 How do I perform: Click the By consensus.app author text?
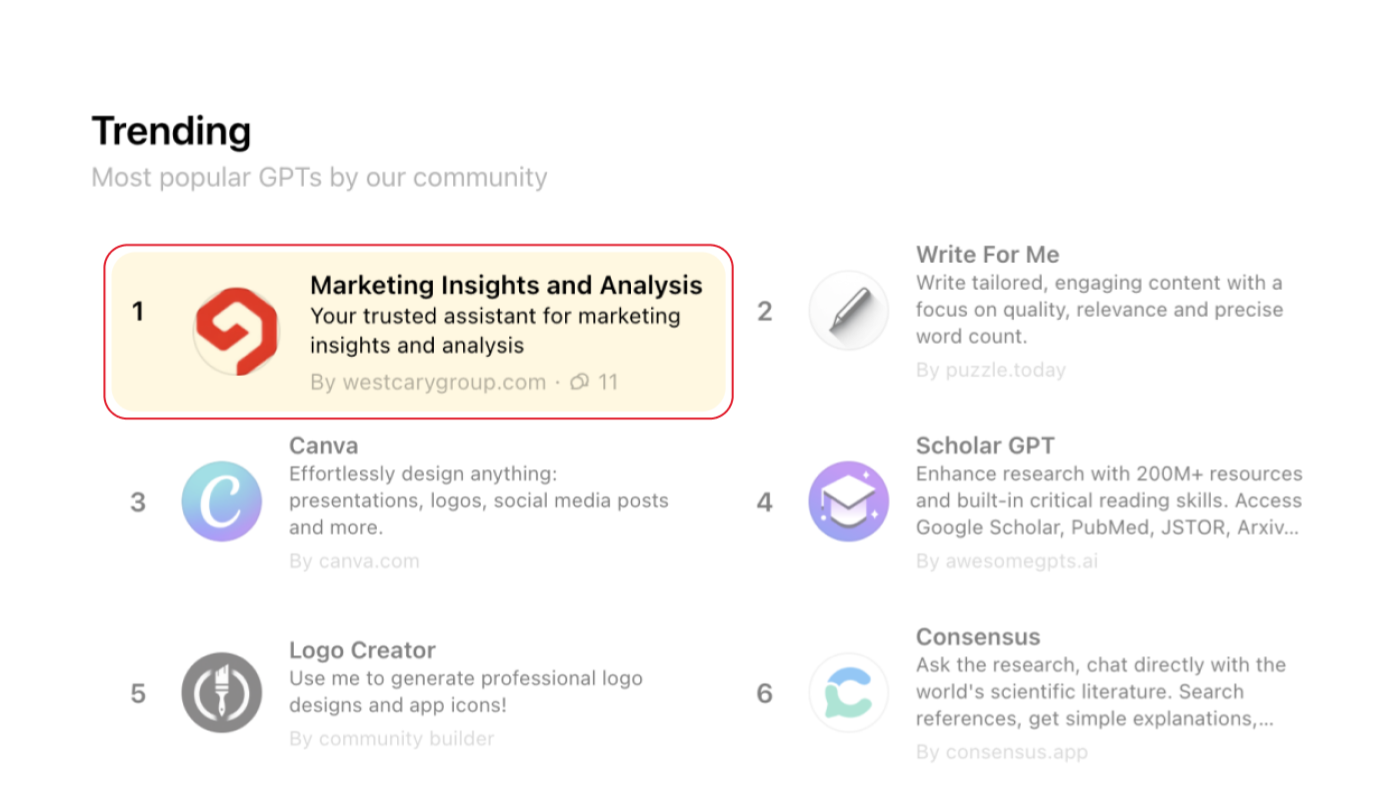pos(1001,752)
